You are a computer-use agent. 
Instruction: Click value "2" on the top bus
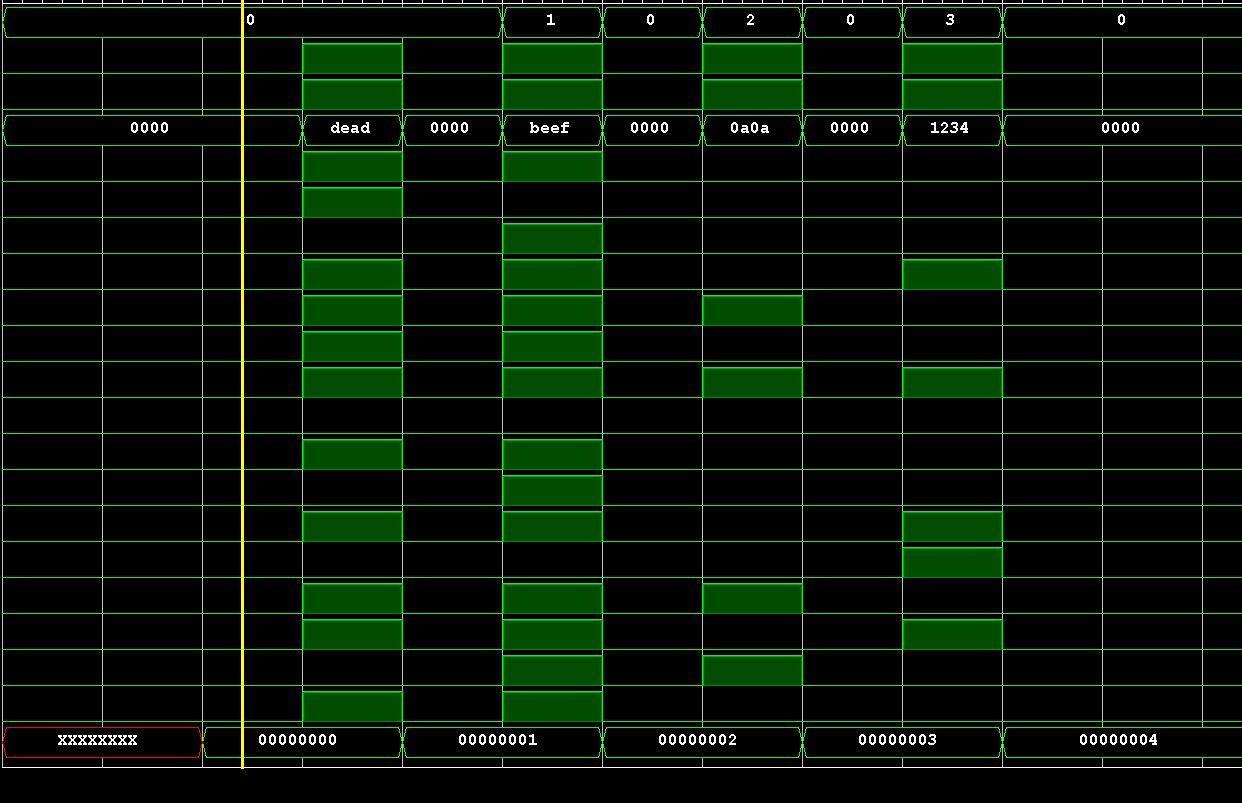pos(751,21)
